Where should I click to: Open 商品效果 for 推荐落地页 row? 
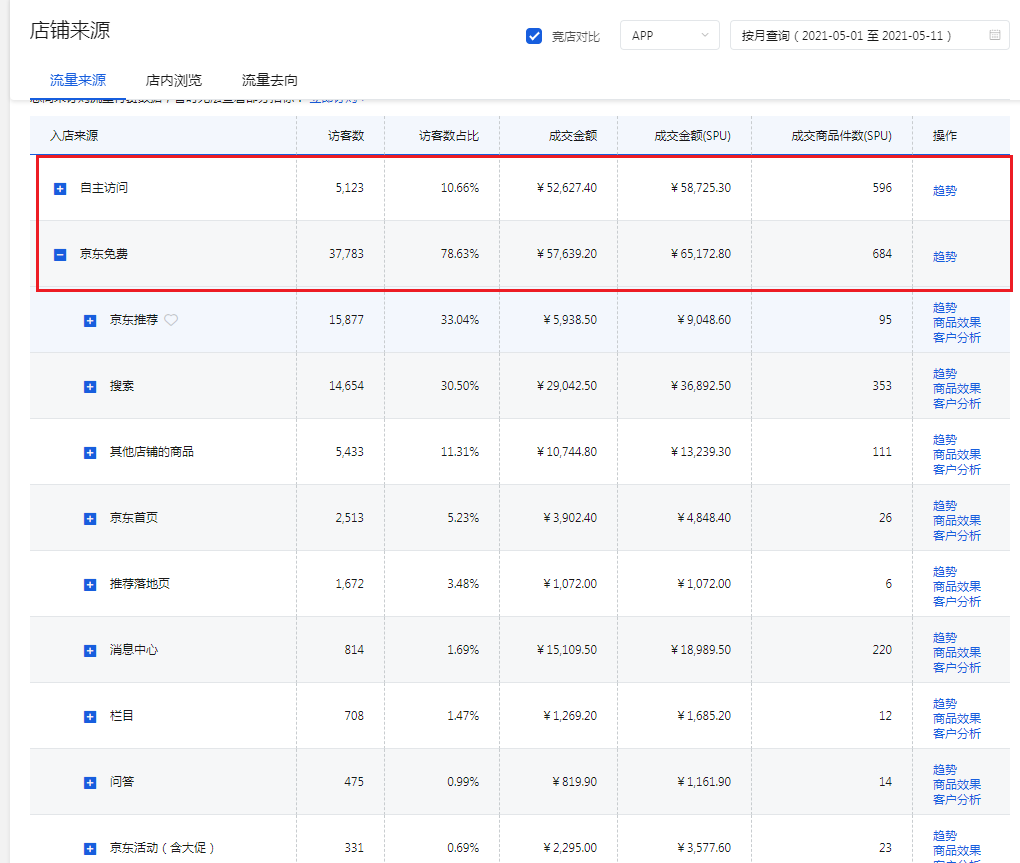click(x=957, y=587)
